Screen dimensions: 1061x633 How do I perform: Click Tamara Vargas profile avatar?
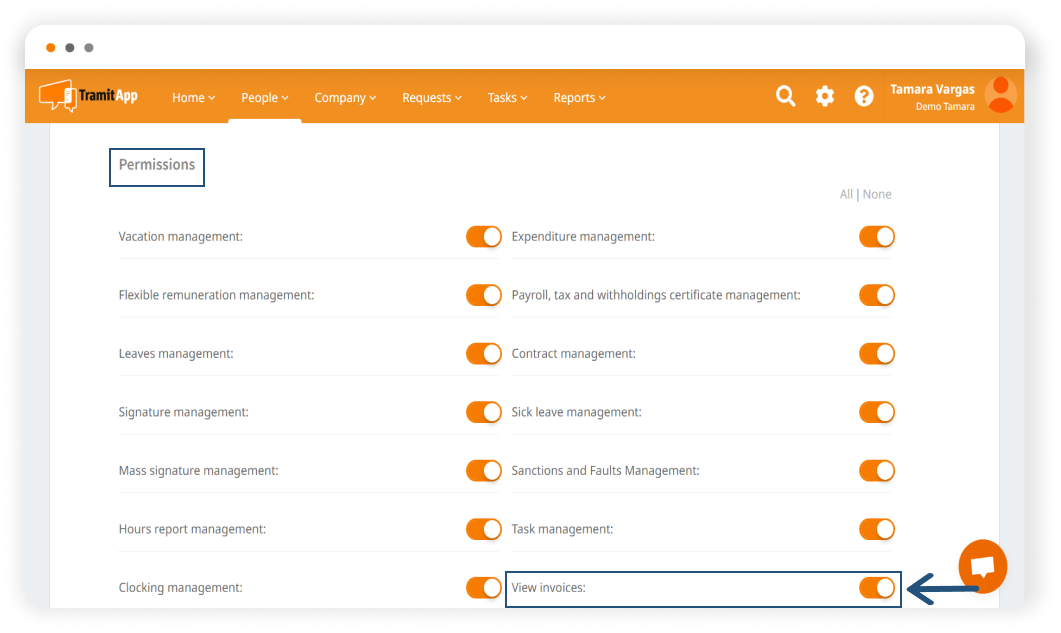1000,95
